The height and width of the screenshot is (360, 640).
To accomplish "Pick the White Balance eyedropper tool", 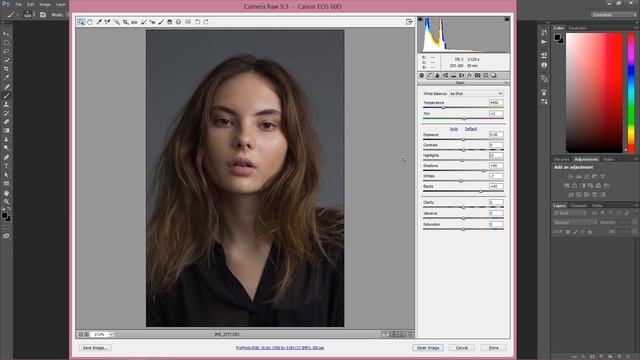I will pyautogui.click(x=99, y=22).
